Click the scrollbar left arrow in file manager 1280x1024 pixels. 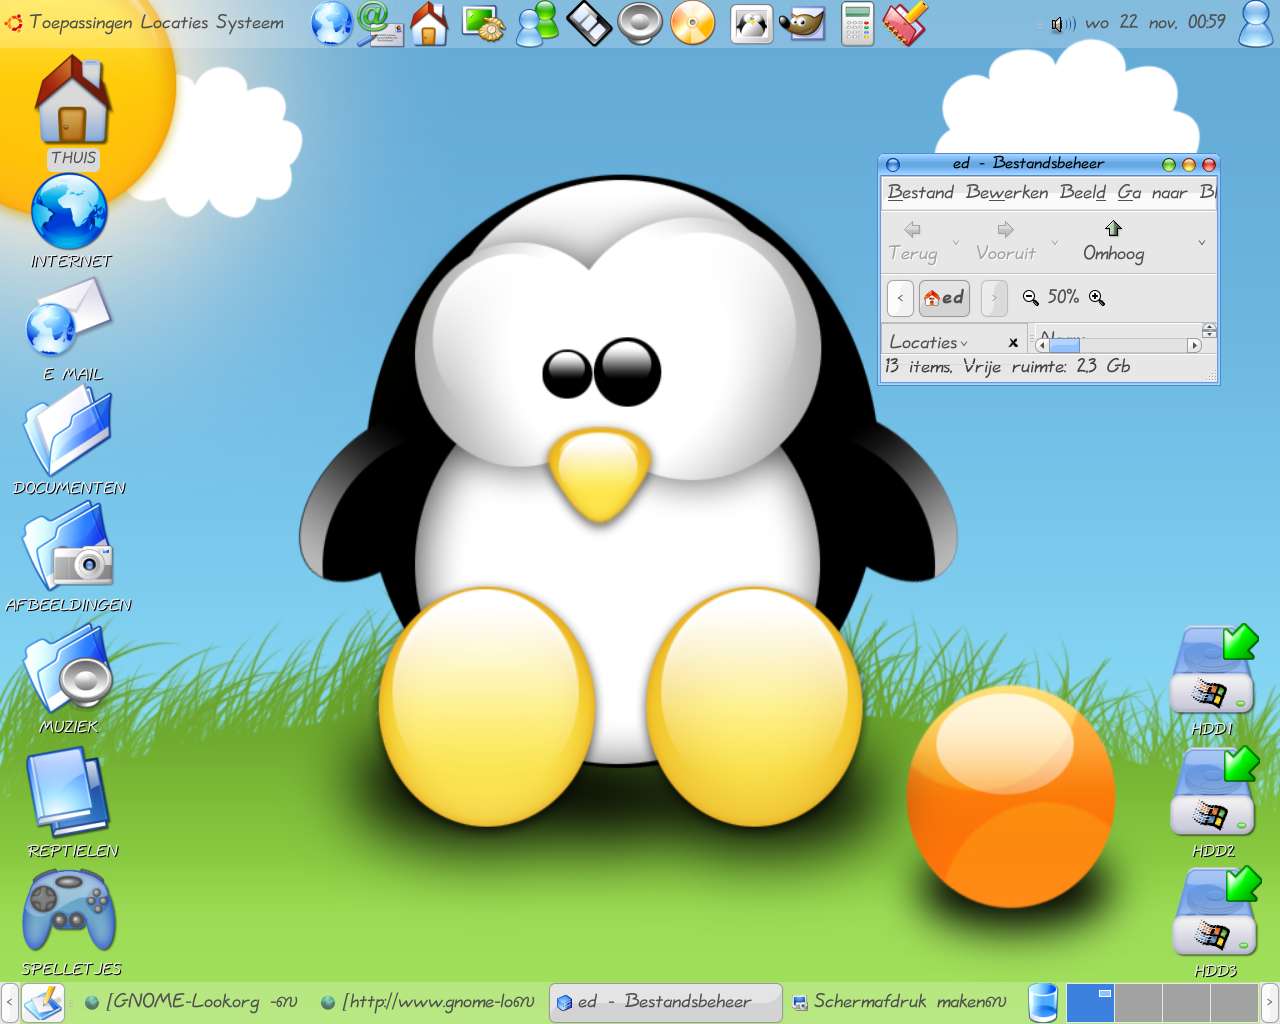[x=1042, y=345]
